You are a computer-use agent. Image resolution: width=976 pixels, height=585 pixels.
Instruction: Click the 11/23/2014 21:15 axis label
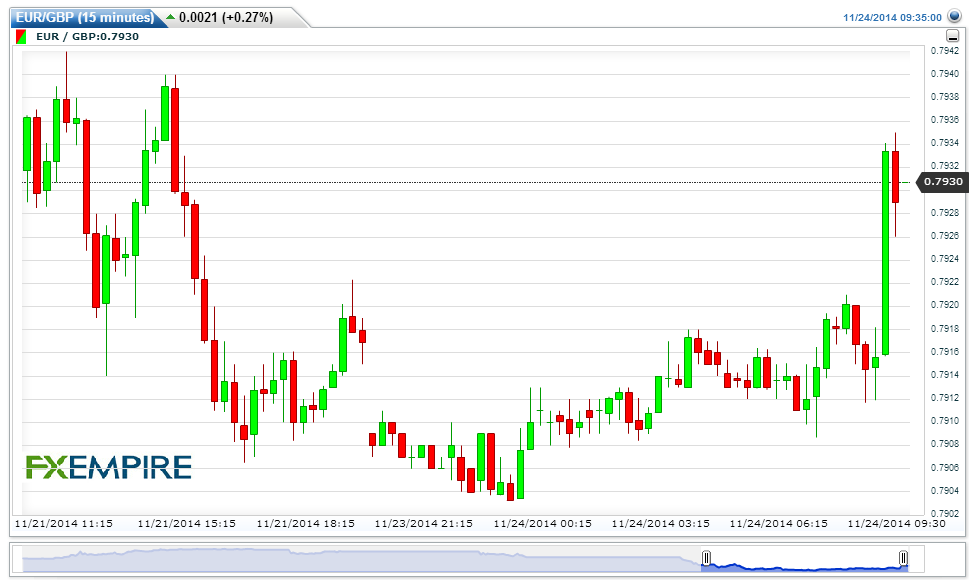click(424, 523)
